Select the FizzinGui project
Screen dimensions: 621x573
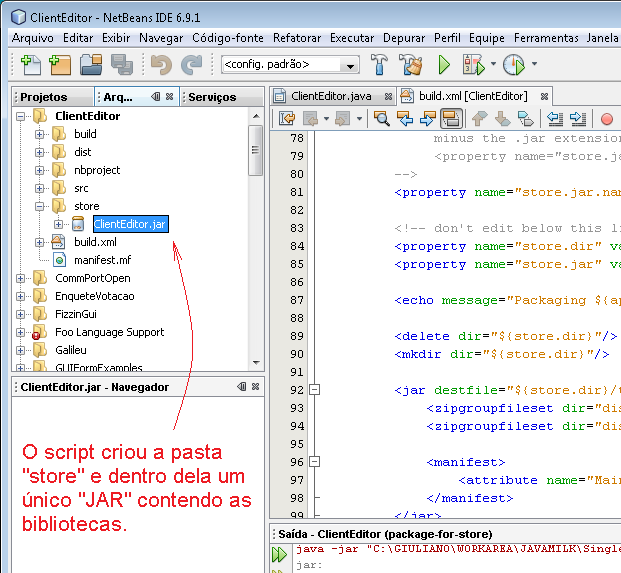pos(76,314)
